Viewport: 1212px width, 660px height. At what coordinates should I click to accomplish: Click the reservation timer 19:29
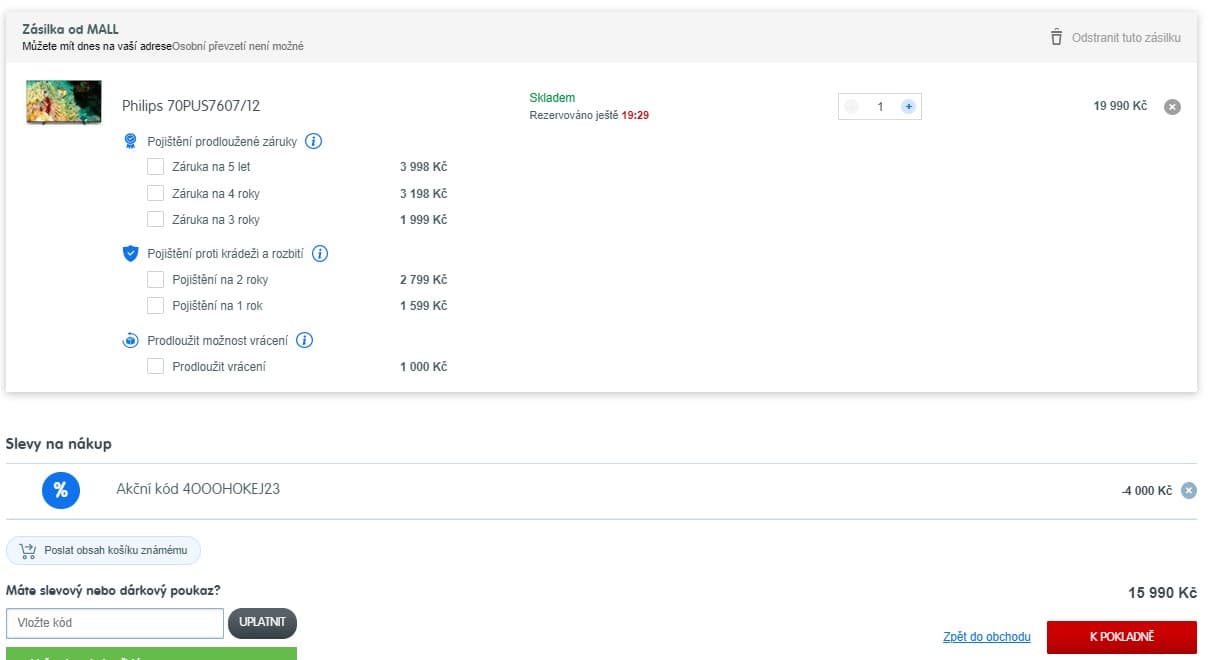click(x=636, y=116)
